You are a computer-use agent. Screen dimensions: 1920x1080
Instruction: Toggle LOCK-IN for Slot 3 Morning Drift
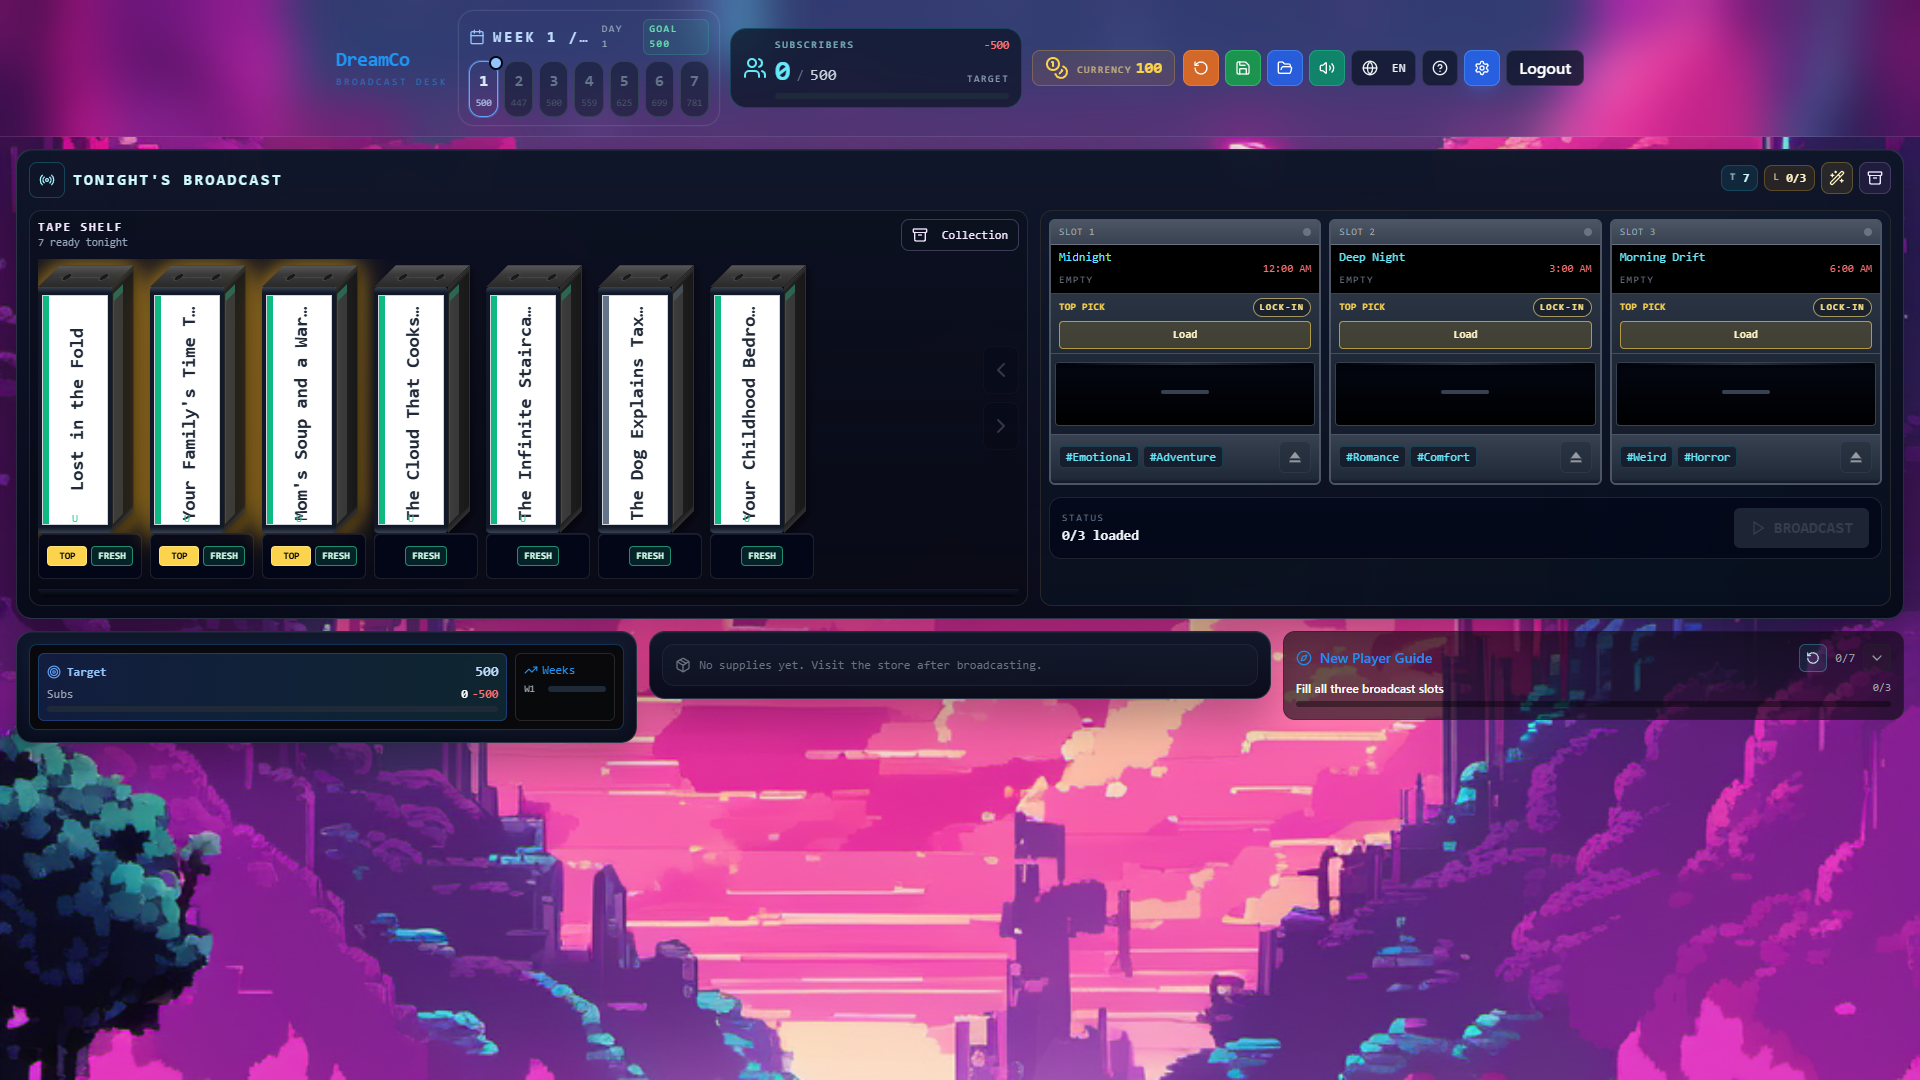click(x=1841, y=307)
